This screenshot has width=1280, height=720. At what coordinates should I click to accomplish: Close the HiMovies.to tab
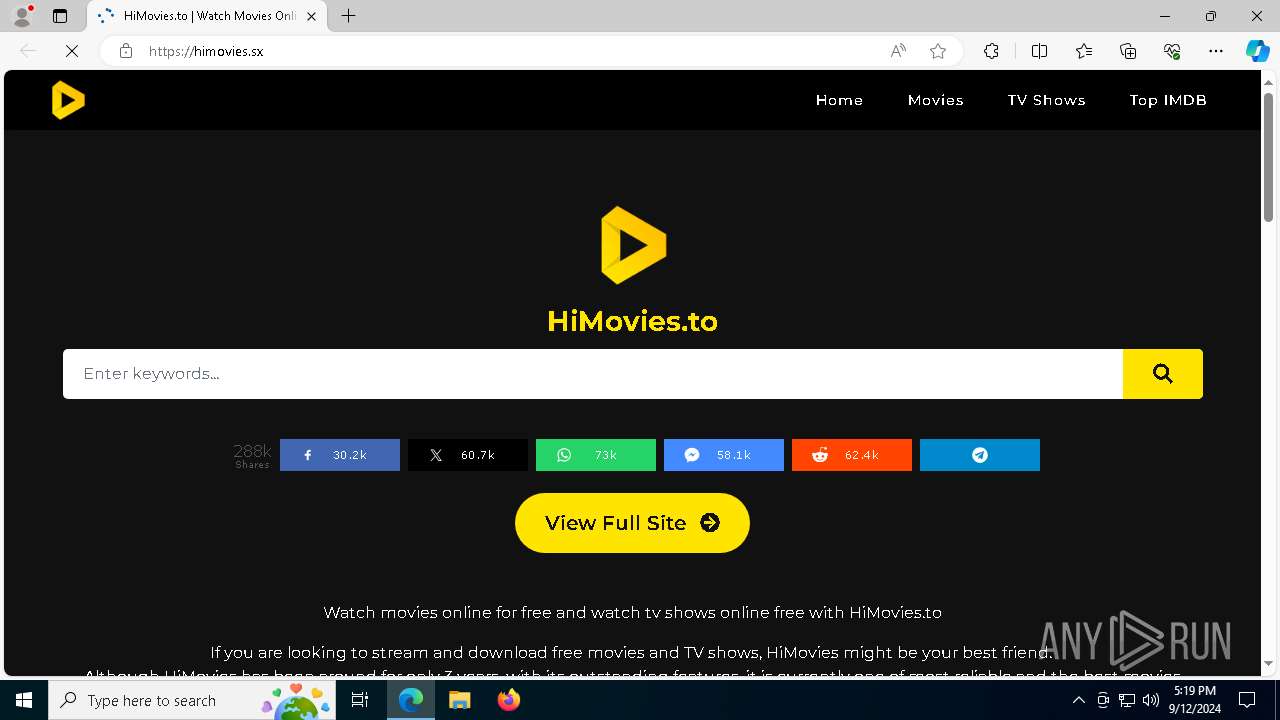click(313, 16)
